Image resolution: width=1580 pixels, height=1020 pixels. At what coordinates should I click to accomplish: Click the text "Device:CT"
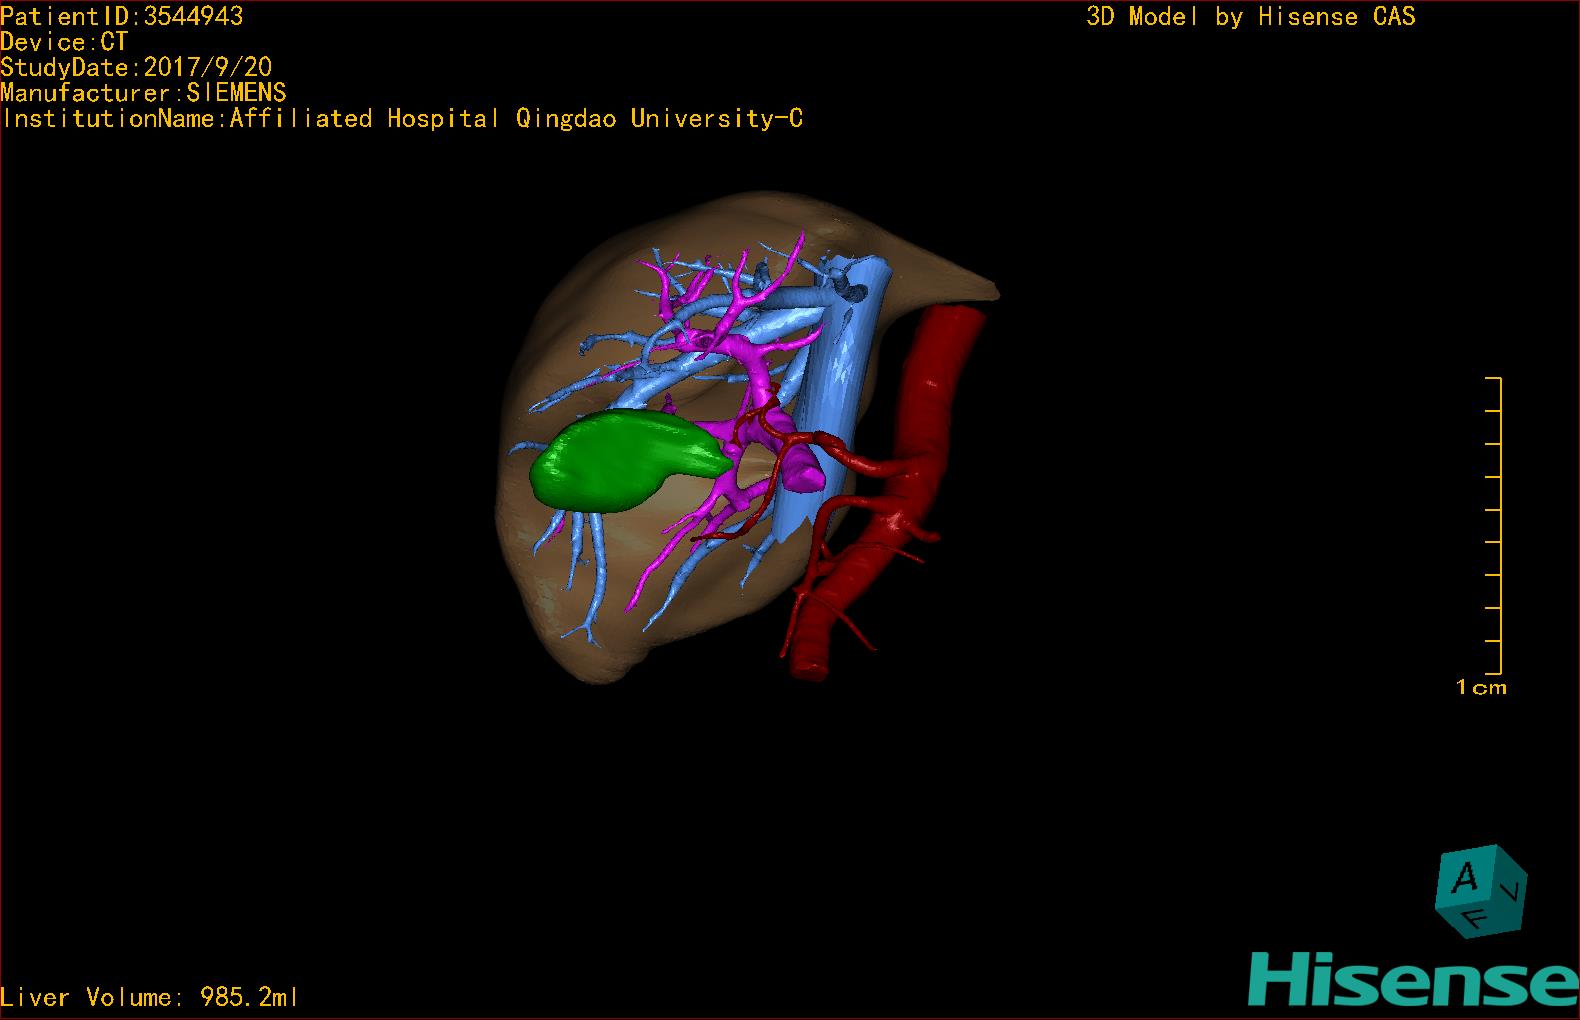[64, 42]
